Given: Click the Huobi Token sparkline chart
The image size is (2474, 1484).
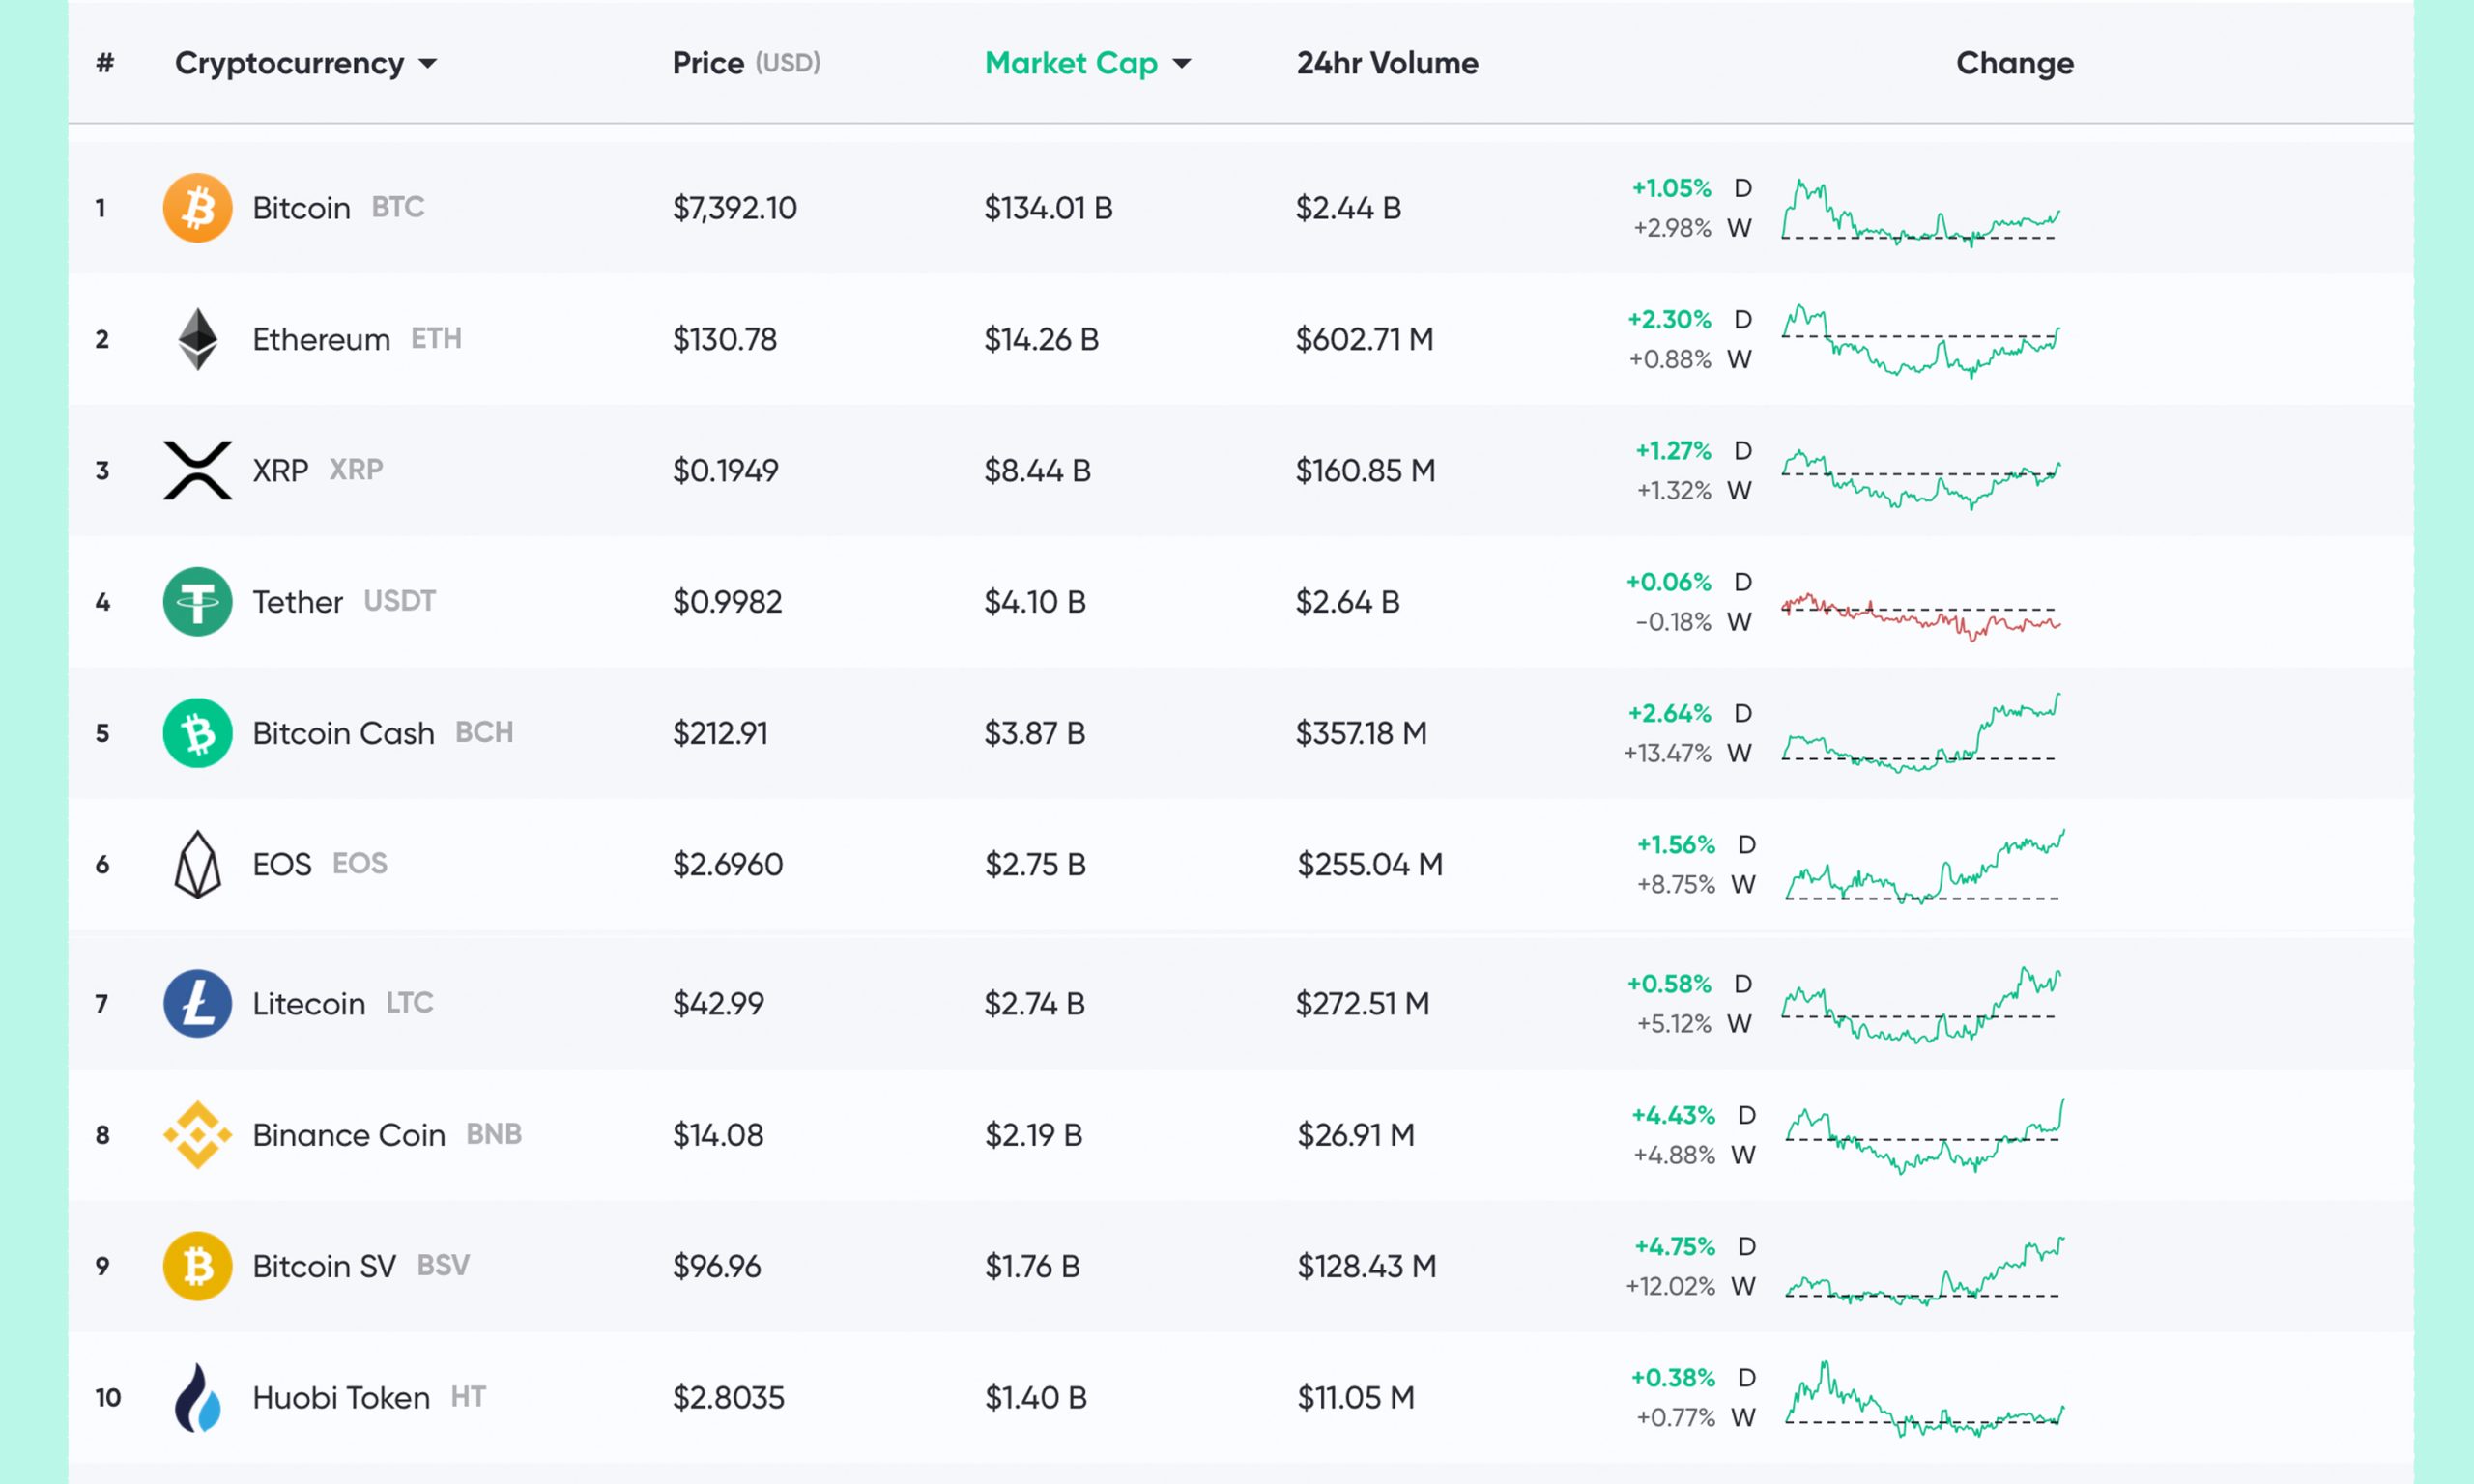Looking at the screenshot, I should 1924,1399.
